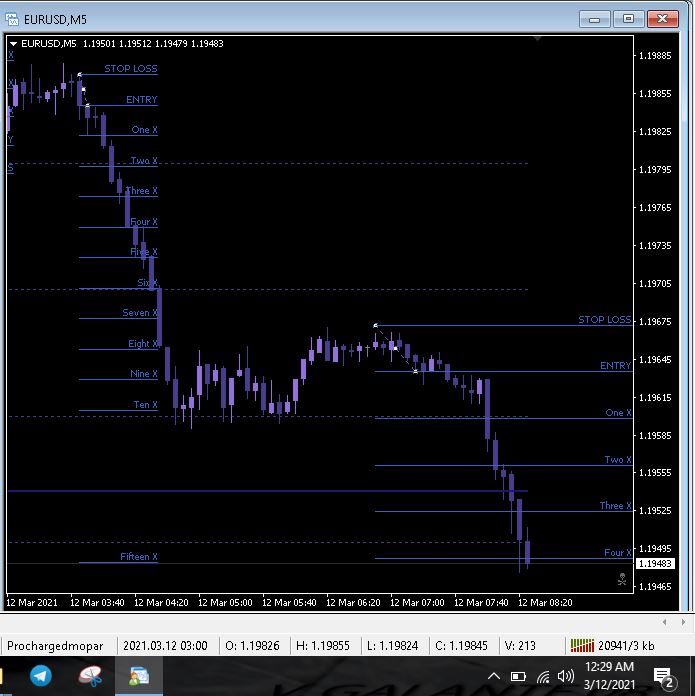Click the connection bars status icon
The image size is (695, 696).
[x=582, y=645]
